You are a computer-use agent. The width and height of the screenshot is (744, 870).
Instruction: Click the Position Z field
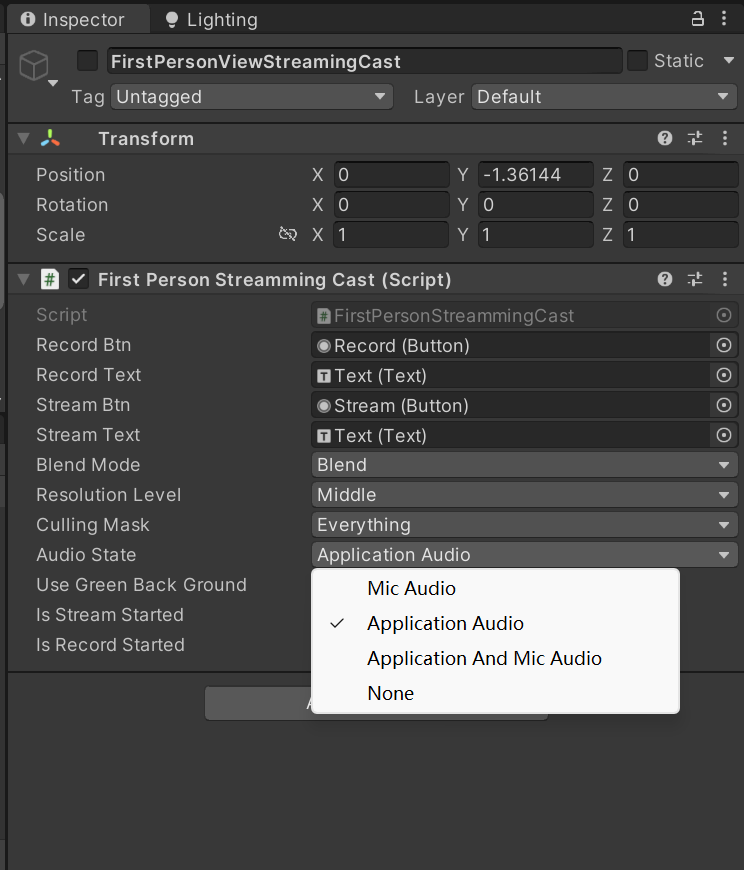681,175
